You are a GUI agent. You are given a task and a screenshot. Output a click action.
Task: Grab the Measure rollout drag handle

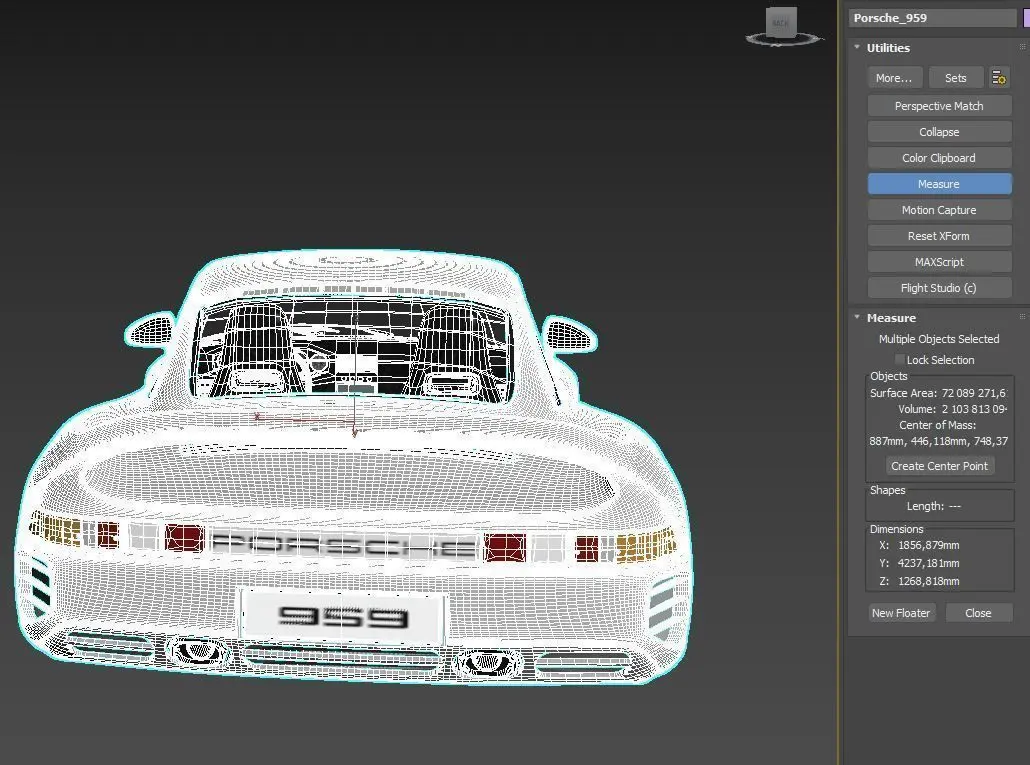(1022, 317)
